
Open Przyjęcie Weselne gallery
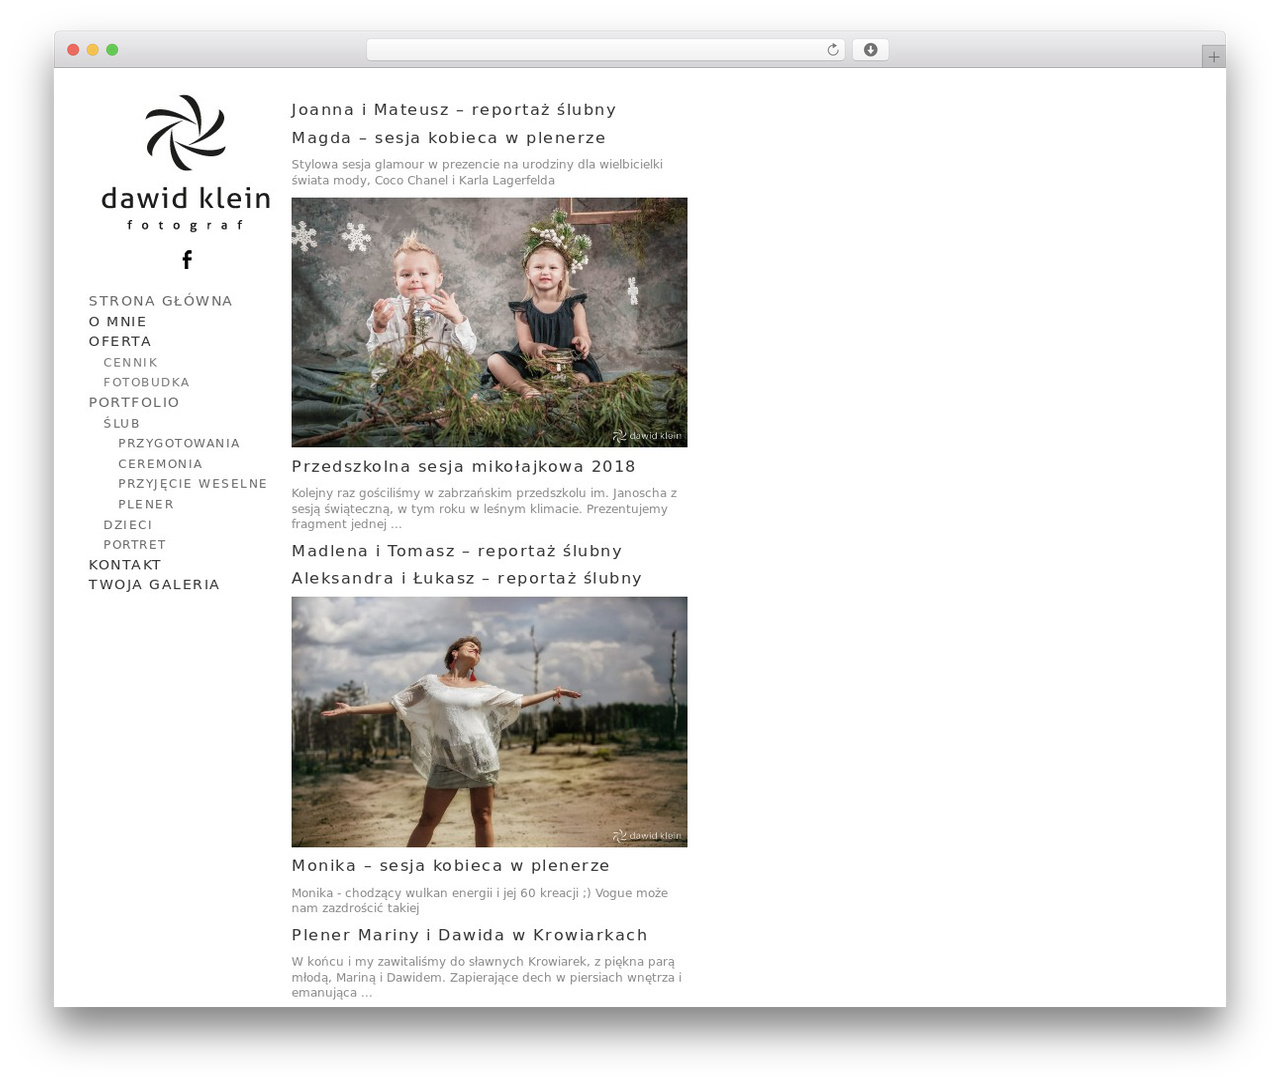coord(192,484)
